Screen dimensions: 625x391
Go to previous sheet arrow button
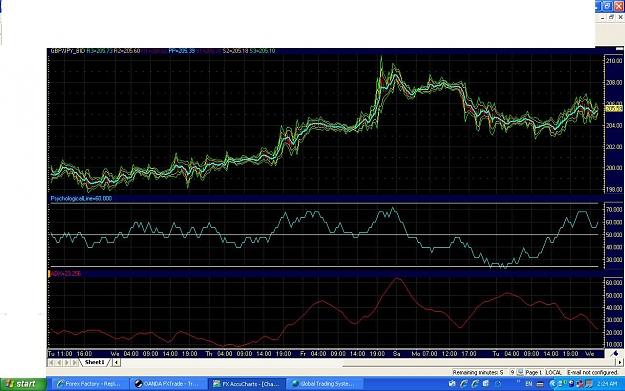coord(59,362)
